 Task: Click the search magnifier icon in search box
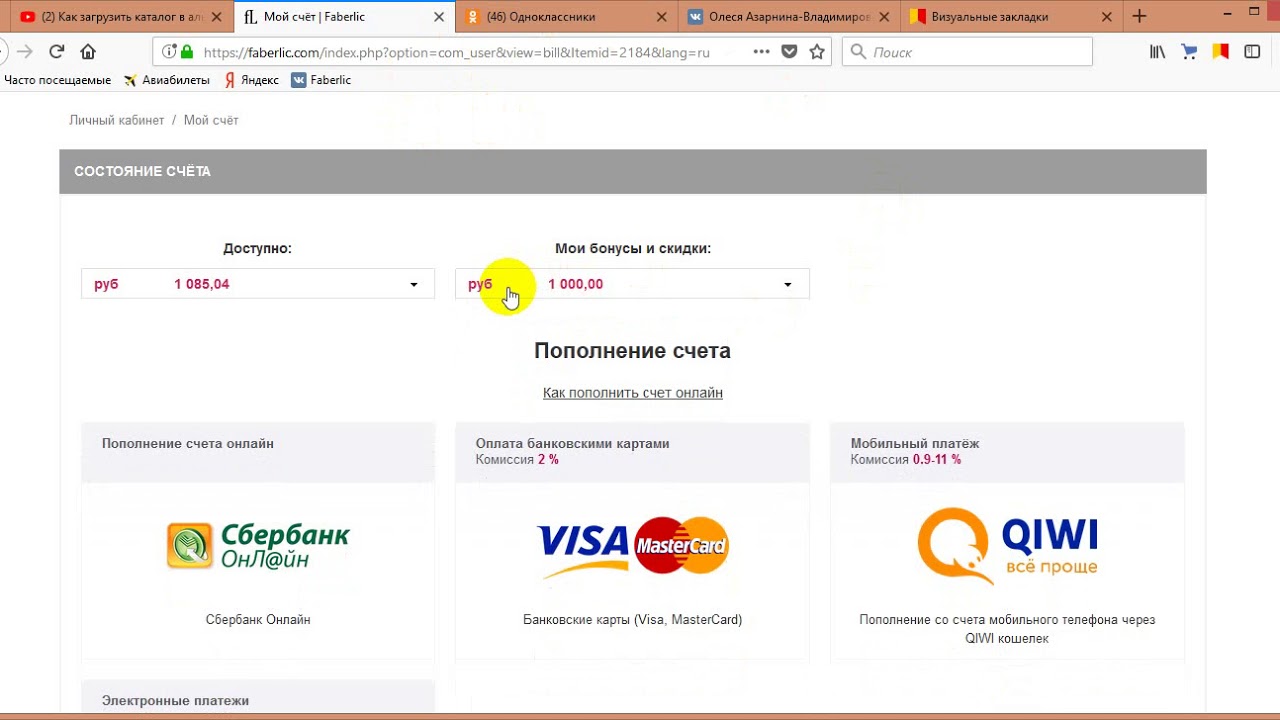pos(858,52)
